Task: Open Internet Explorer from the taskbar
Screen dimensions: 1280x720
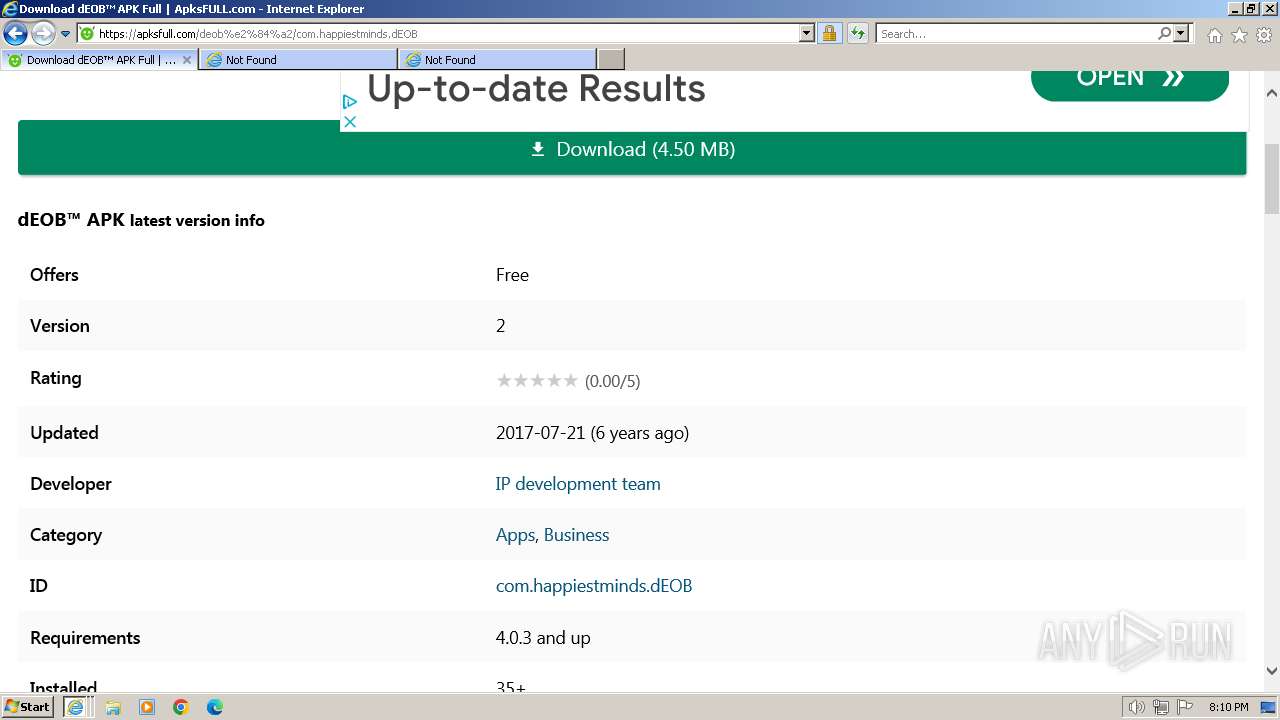Action: point(75,707)
